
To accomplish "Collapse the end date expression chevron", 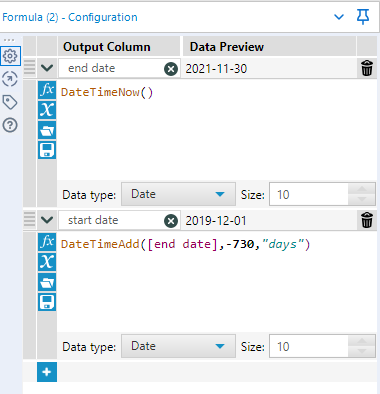I will (47, 68).
